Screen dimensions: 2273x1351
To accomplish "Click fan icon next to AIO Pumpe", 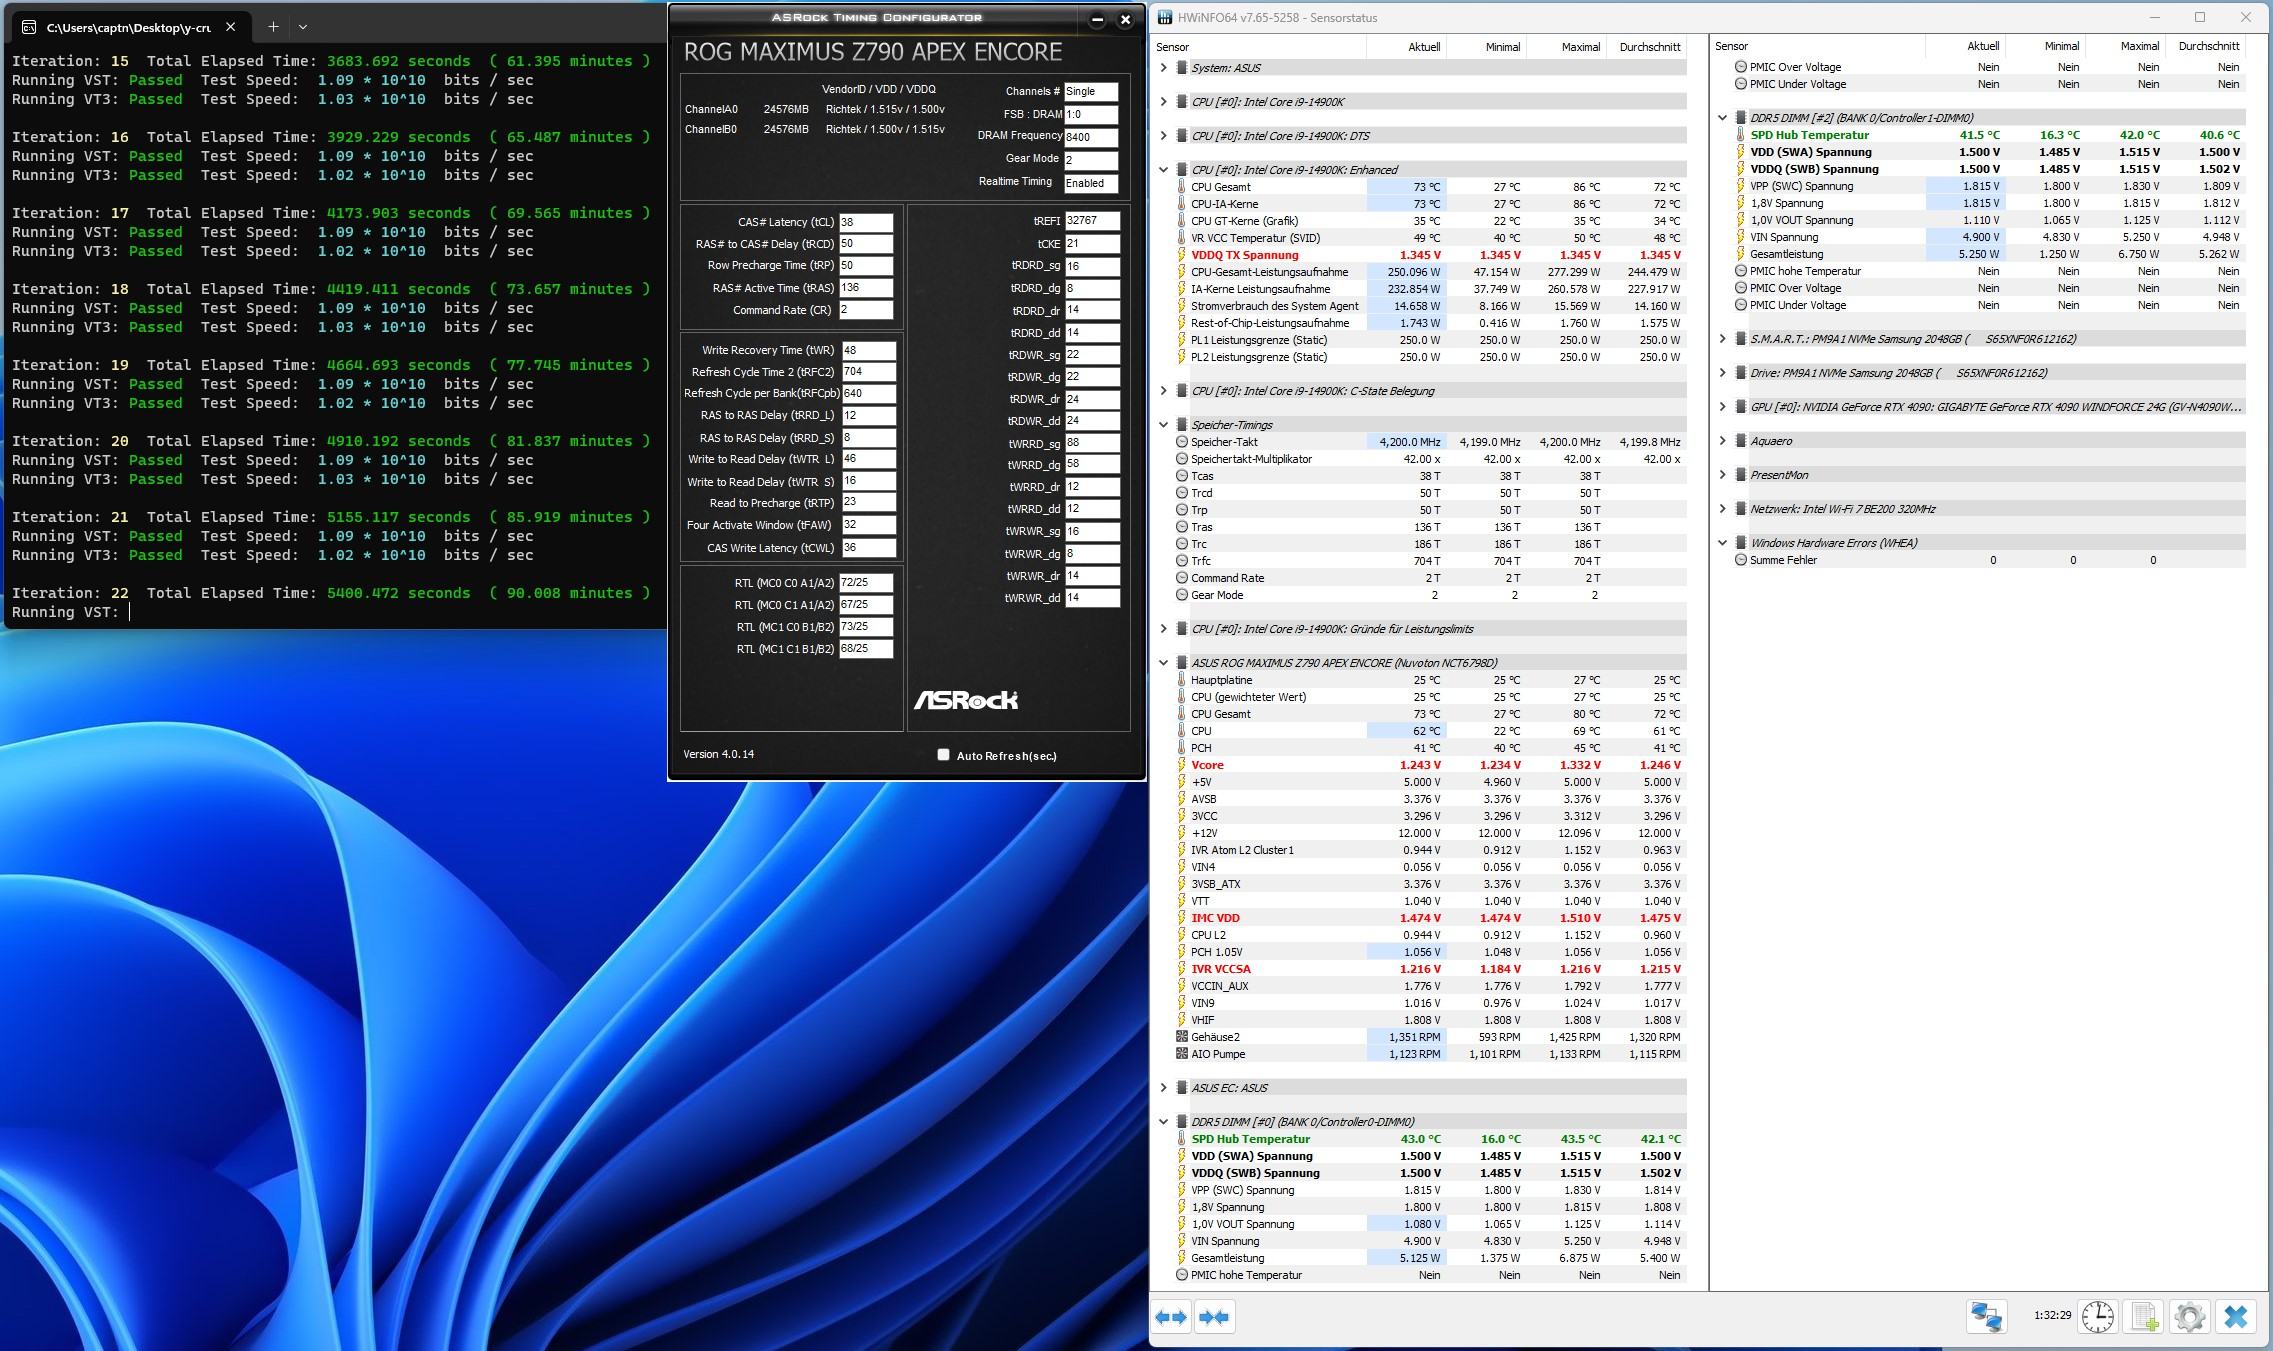I will click(x=1182, y=1054).
